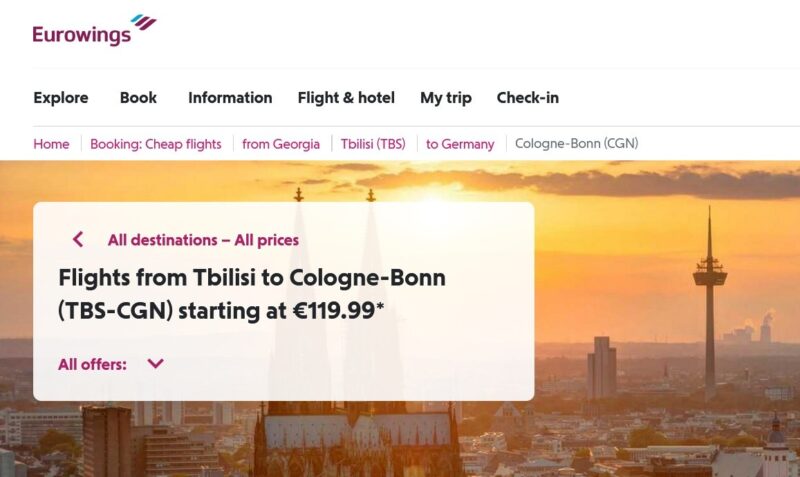Viewport: 800px width, 477px height.
Task: Go to My trip
Action: click(445, 98)
